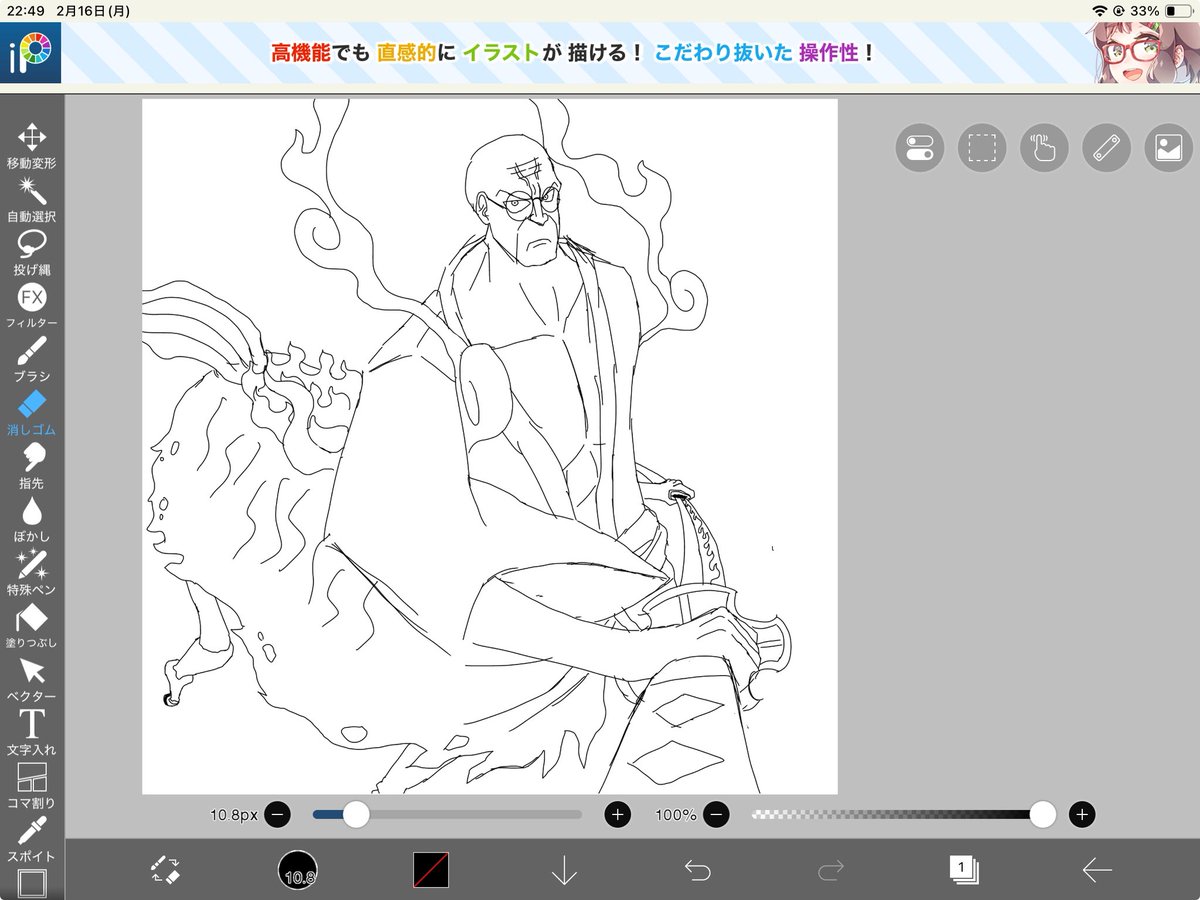The image size is (1200, 900).
Task: Select the 移動変形 transform tool
Action: tap(32, 146)
